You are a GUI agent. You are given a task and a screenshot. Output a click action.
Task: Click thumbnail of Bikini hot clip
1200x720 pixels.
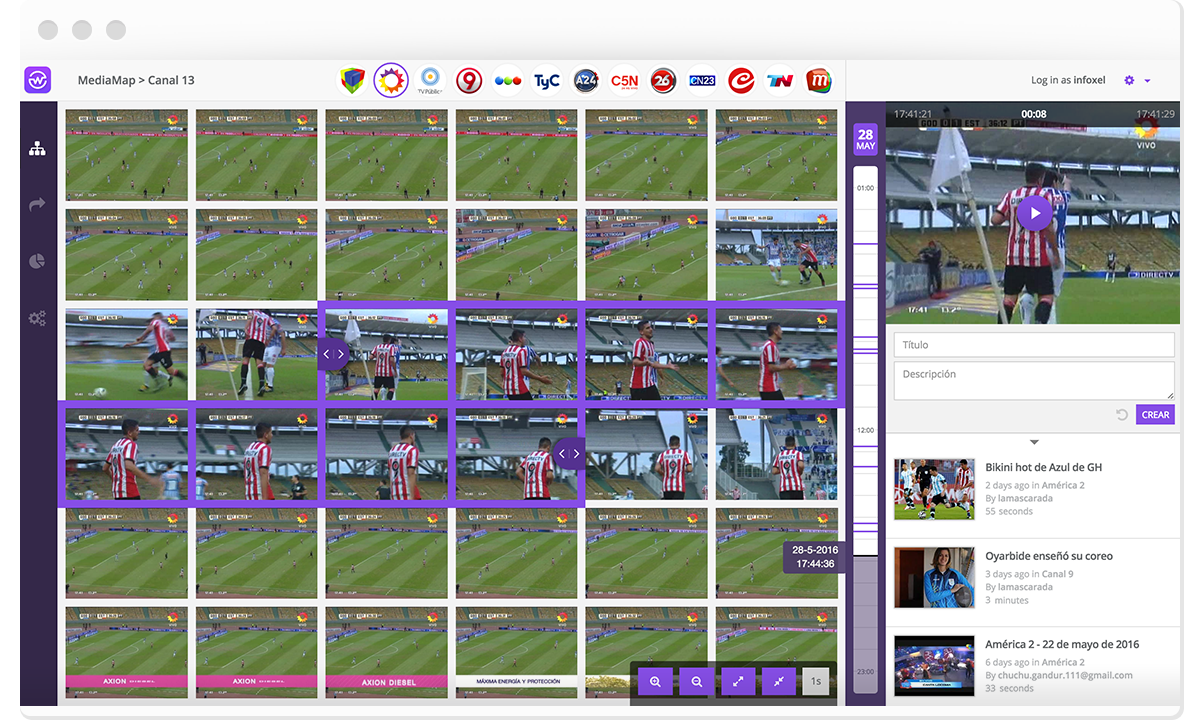coord(934,489)
